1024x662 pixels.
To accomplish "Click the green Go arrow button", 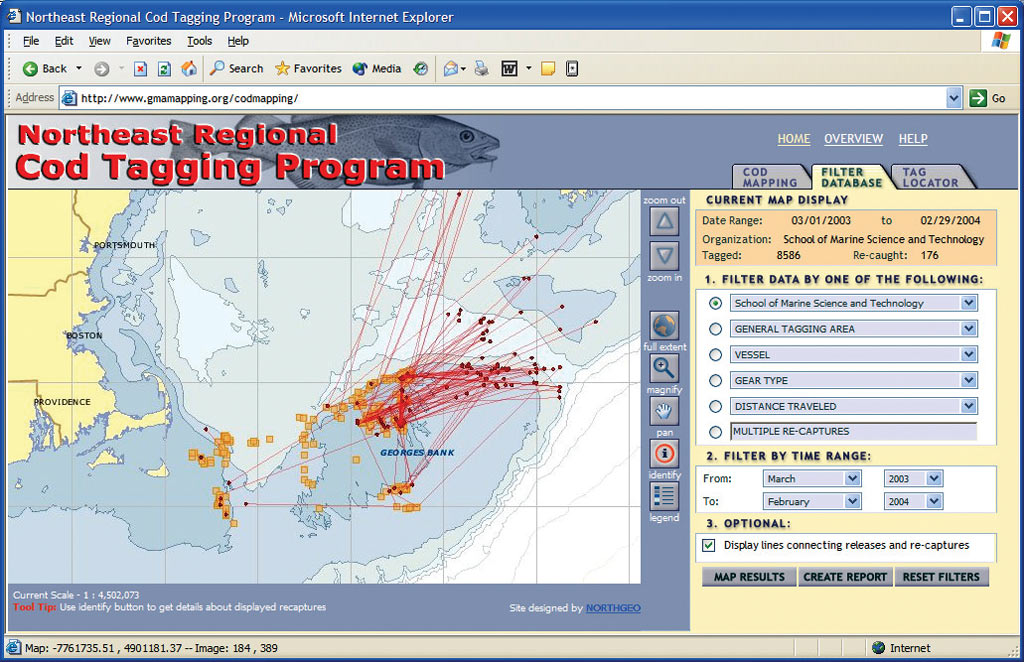I will [978, 99].
